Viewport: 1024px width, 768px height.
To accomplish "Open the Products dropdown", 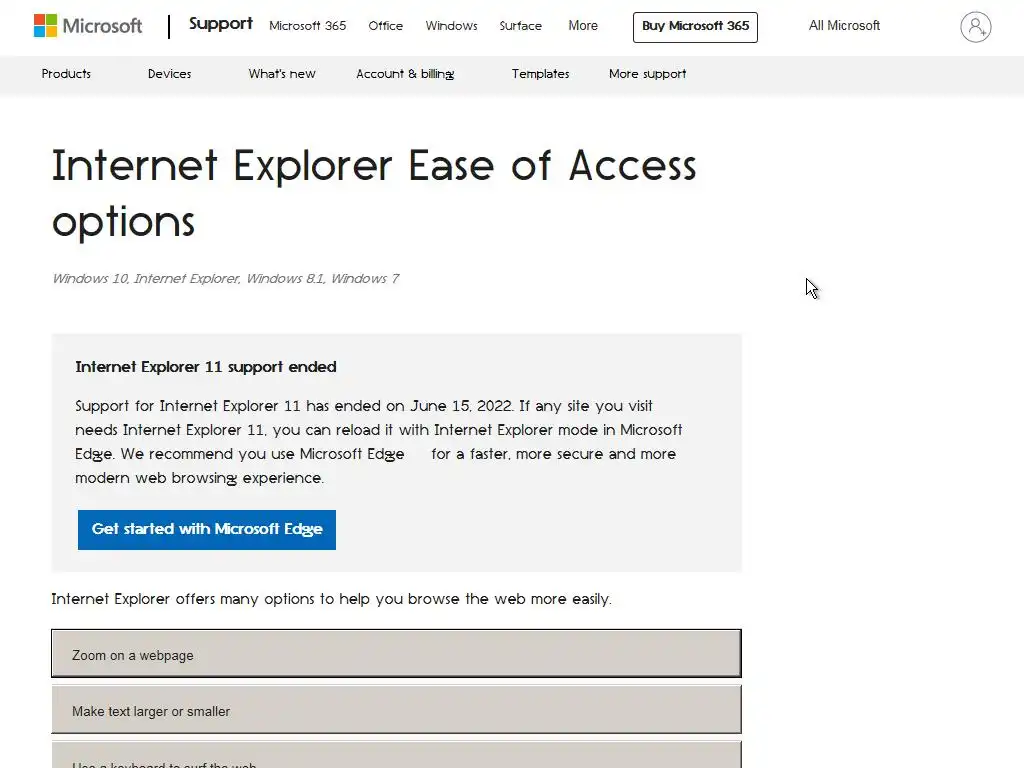I will [x=66, y=74].
